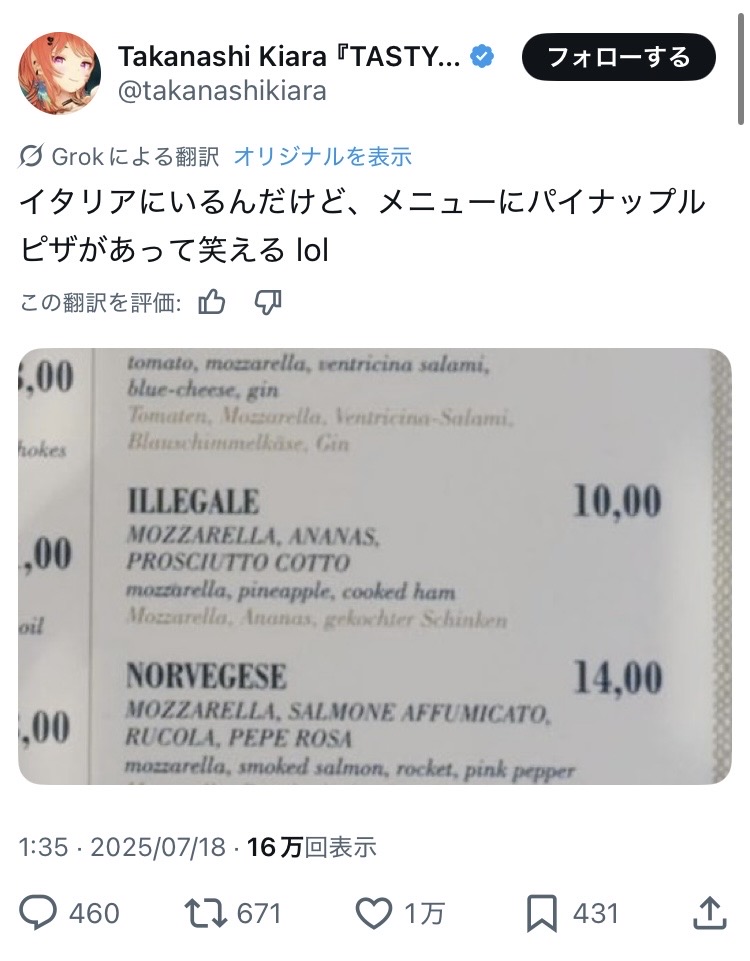Open the @takanashikiara handle link
Screen dimensions: 750x961
(222, 91)
